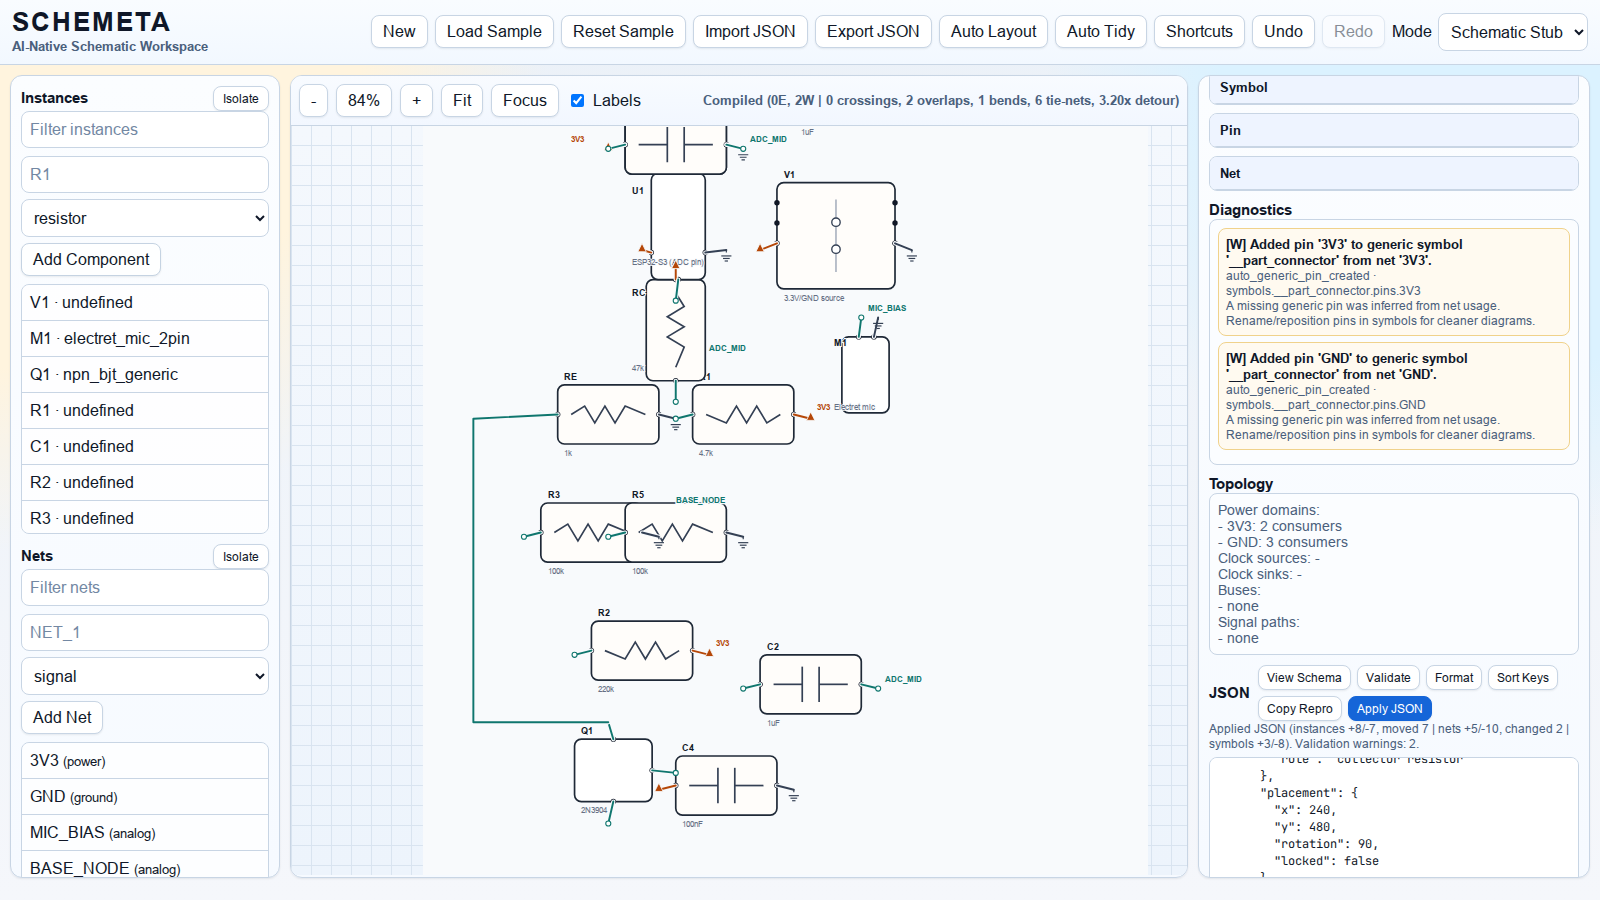Image resolution: width=1600 pixels, height=900 pixels.
Task: Select MIC_BIAS net in nets list
Action: point(145,832)
